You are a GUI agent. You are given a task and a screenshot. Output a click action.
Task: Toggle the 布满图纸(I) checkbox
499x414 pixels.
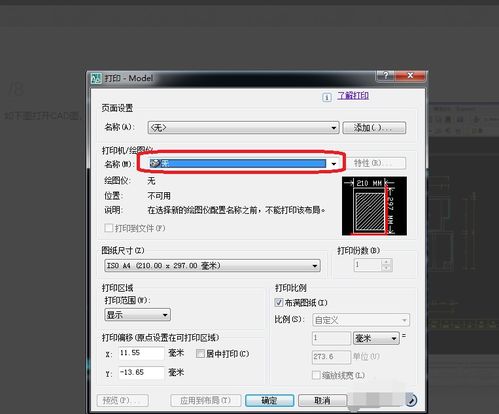[279, 302]
